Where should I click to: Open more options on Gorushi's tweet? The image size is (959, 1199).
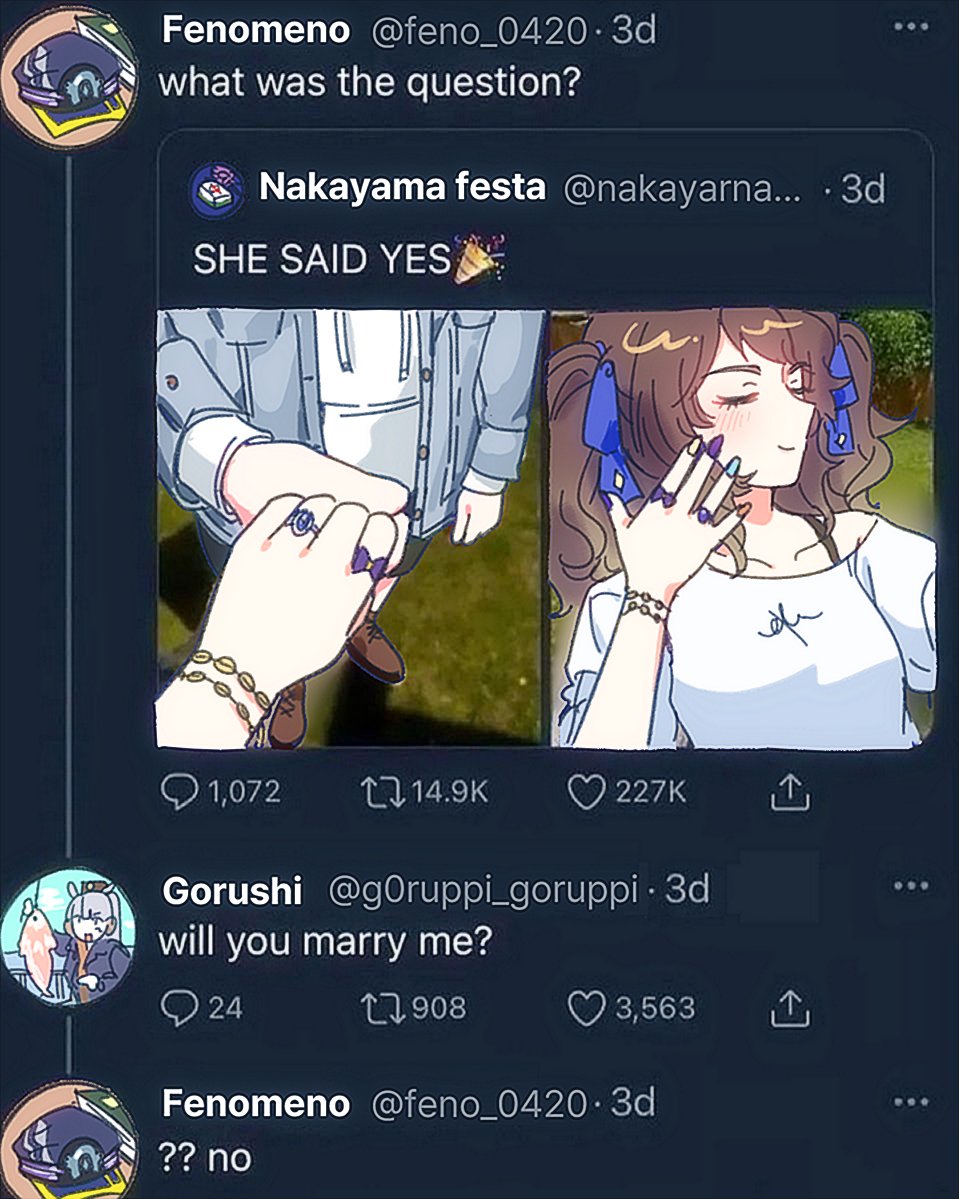(909, 886)
